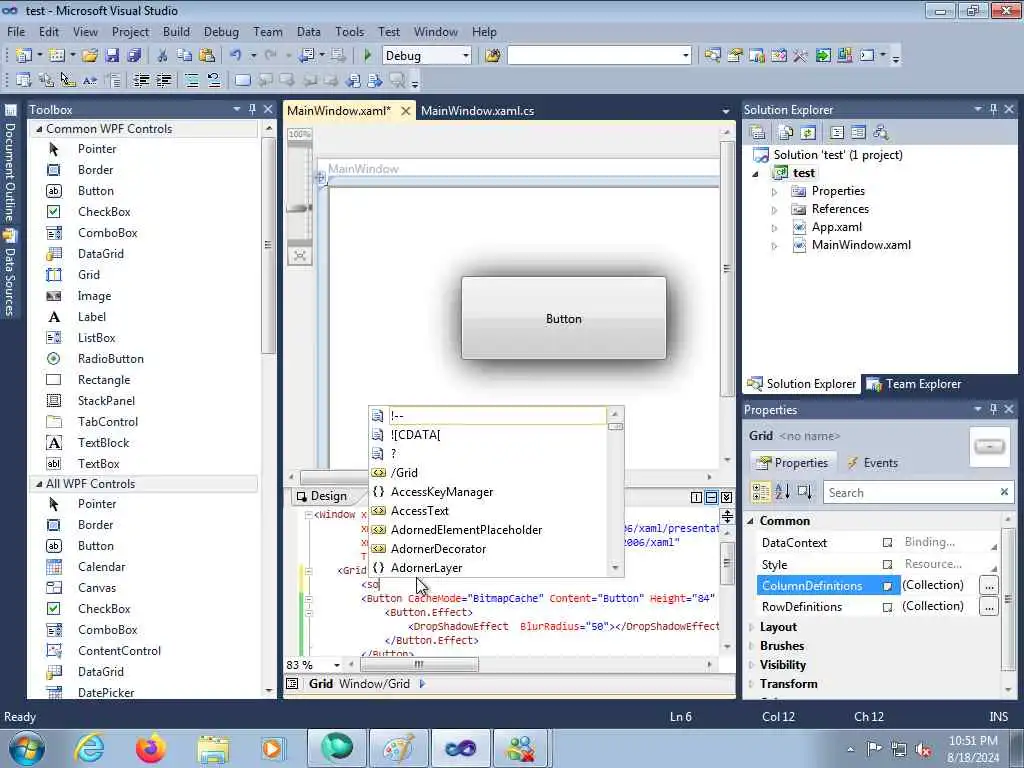Click the Copy toolbar icon
Image resolution: width=1024 pixels, height=768 pixels.
click(x=185, y=56)
